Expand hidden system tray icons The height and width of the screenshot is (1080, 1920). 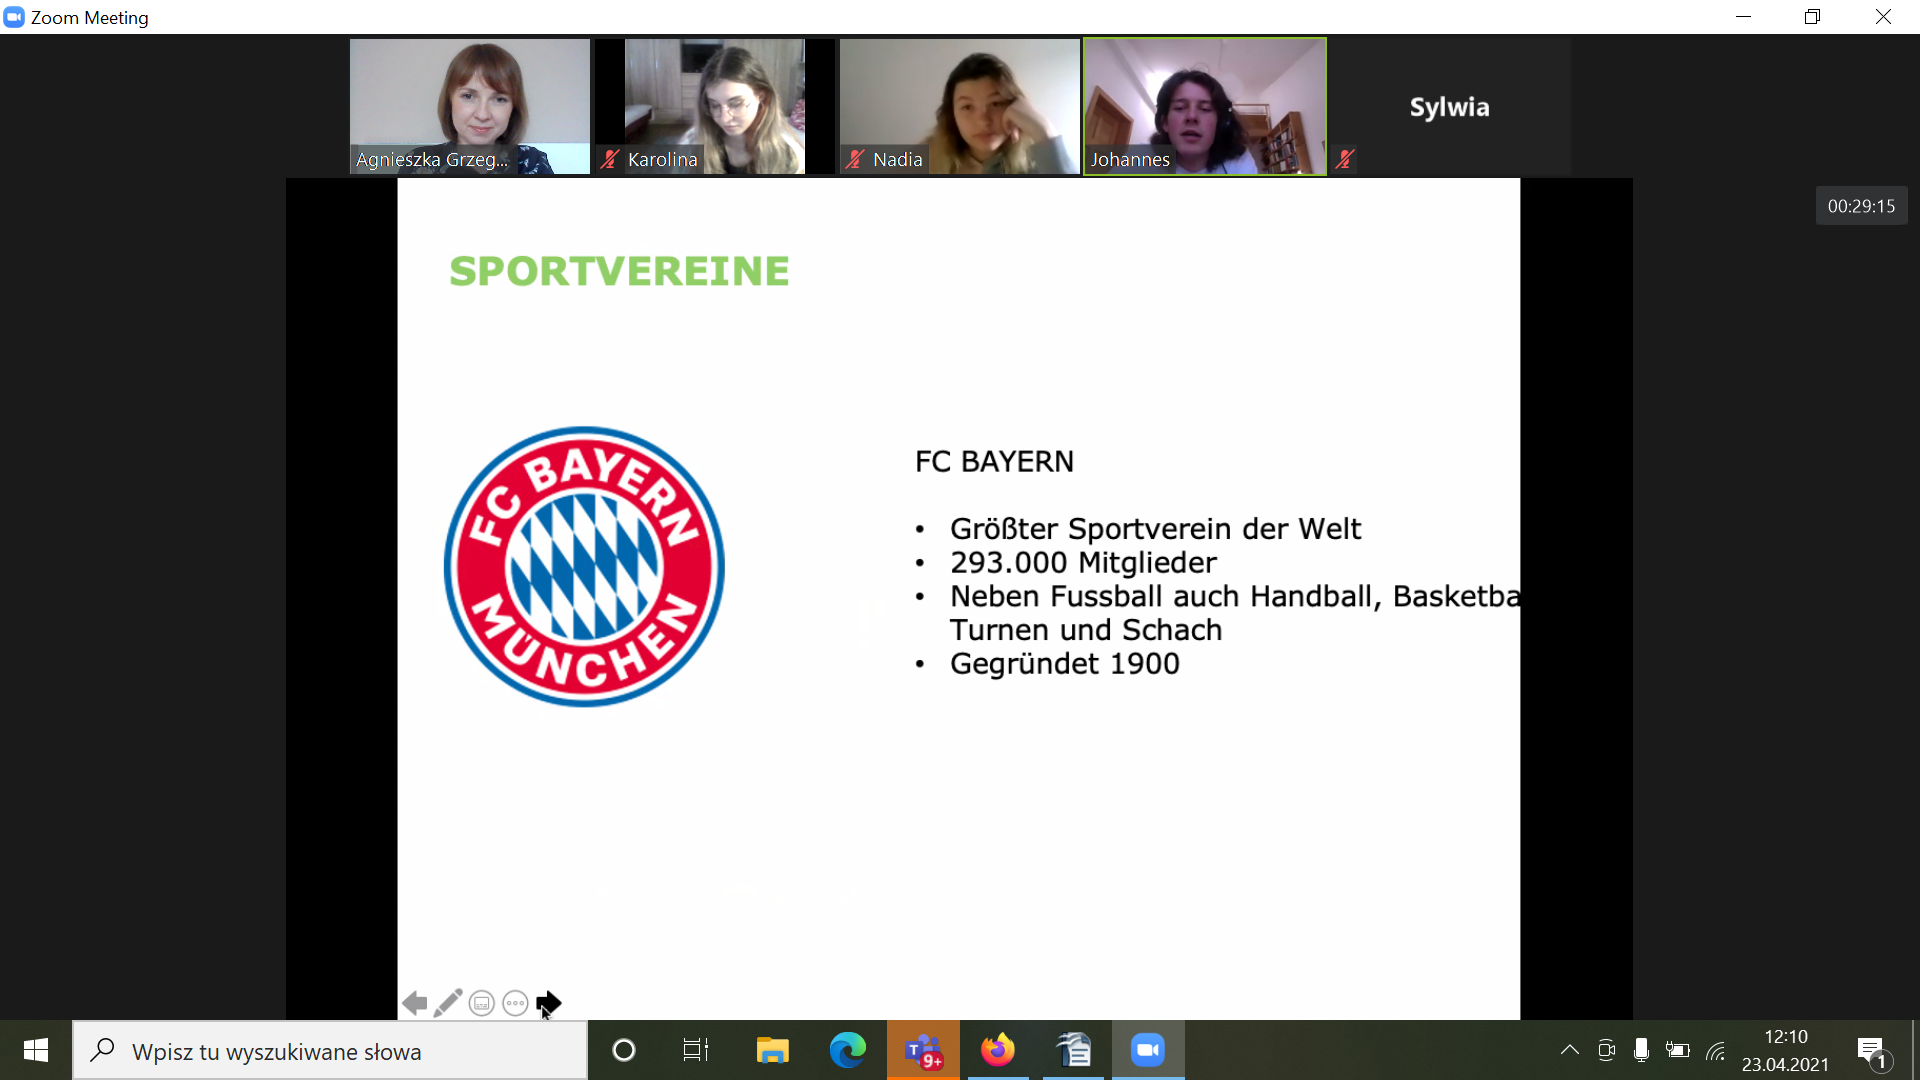tap(1570, 1050)
